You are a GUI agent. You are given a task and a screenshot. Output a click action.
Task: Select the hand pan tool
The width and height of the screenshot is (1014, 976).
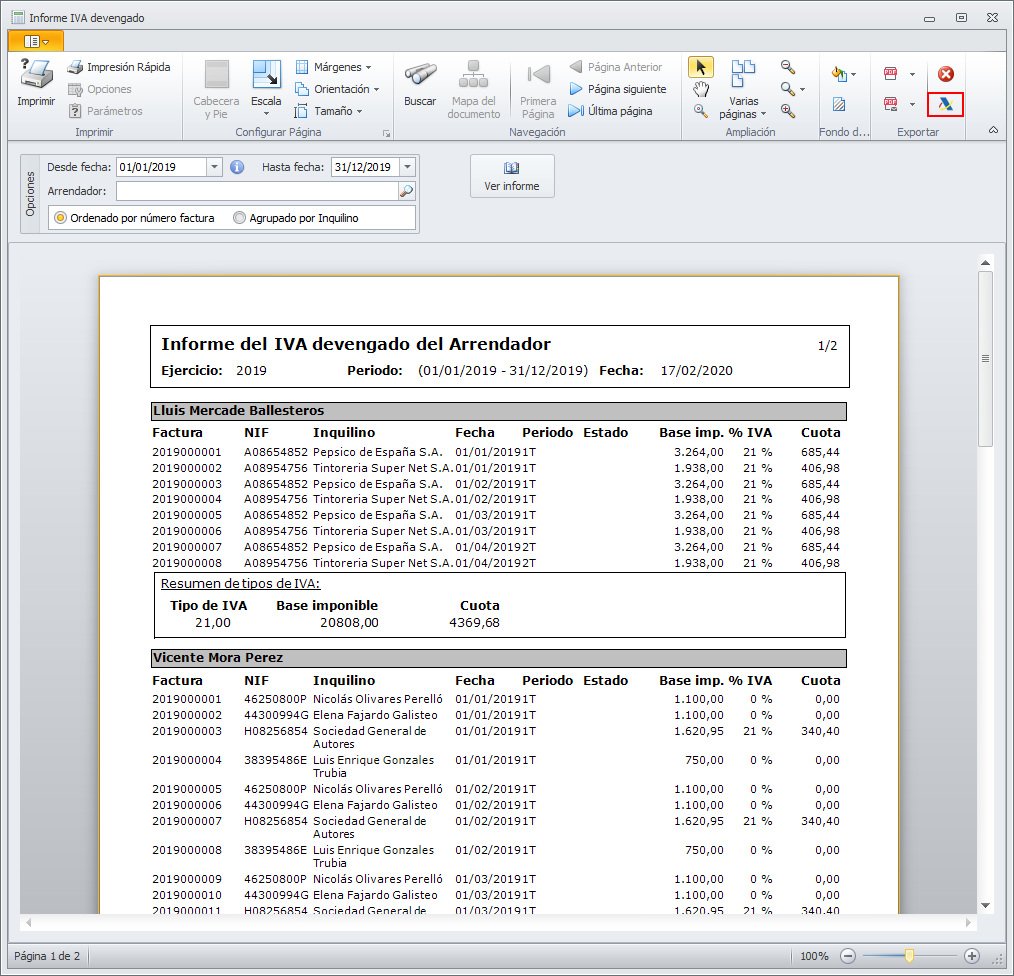click(x=701, y=89)
